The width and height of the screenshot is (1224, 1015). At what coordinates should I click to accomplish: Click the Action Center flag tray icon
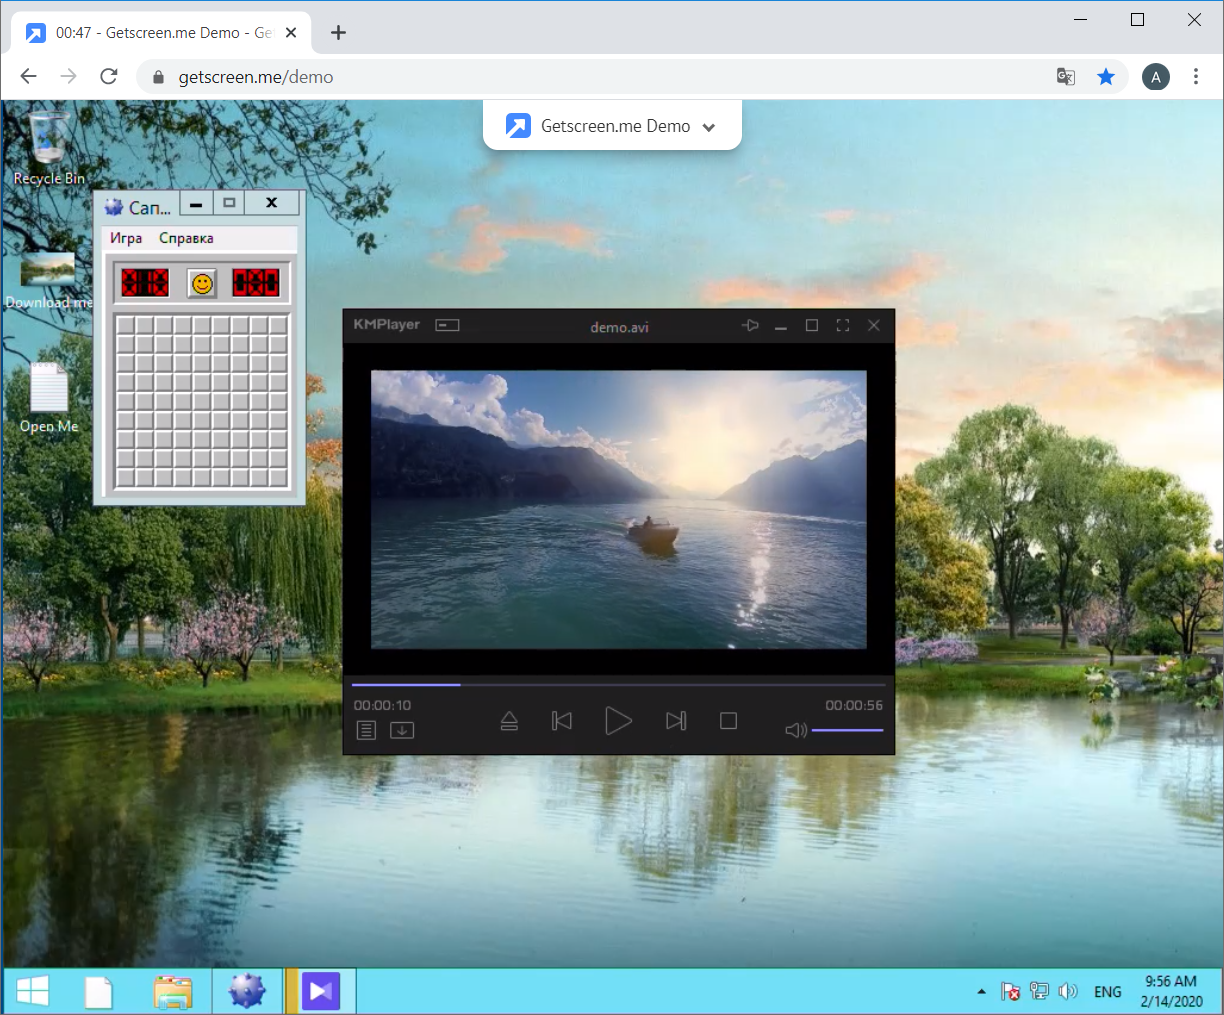point(1011,992)
